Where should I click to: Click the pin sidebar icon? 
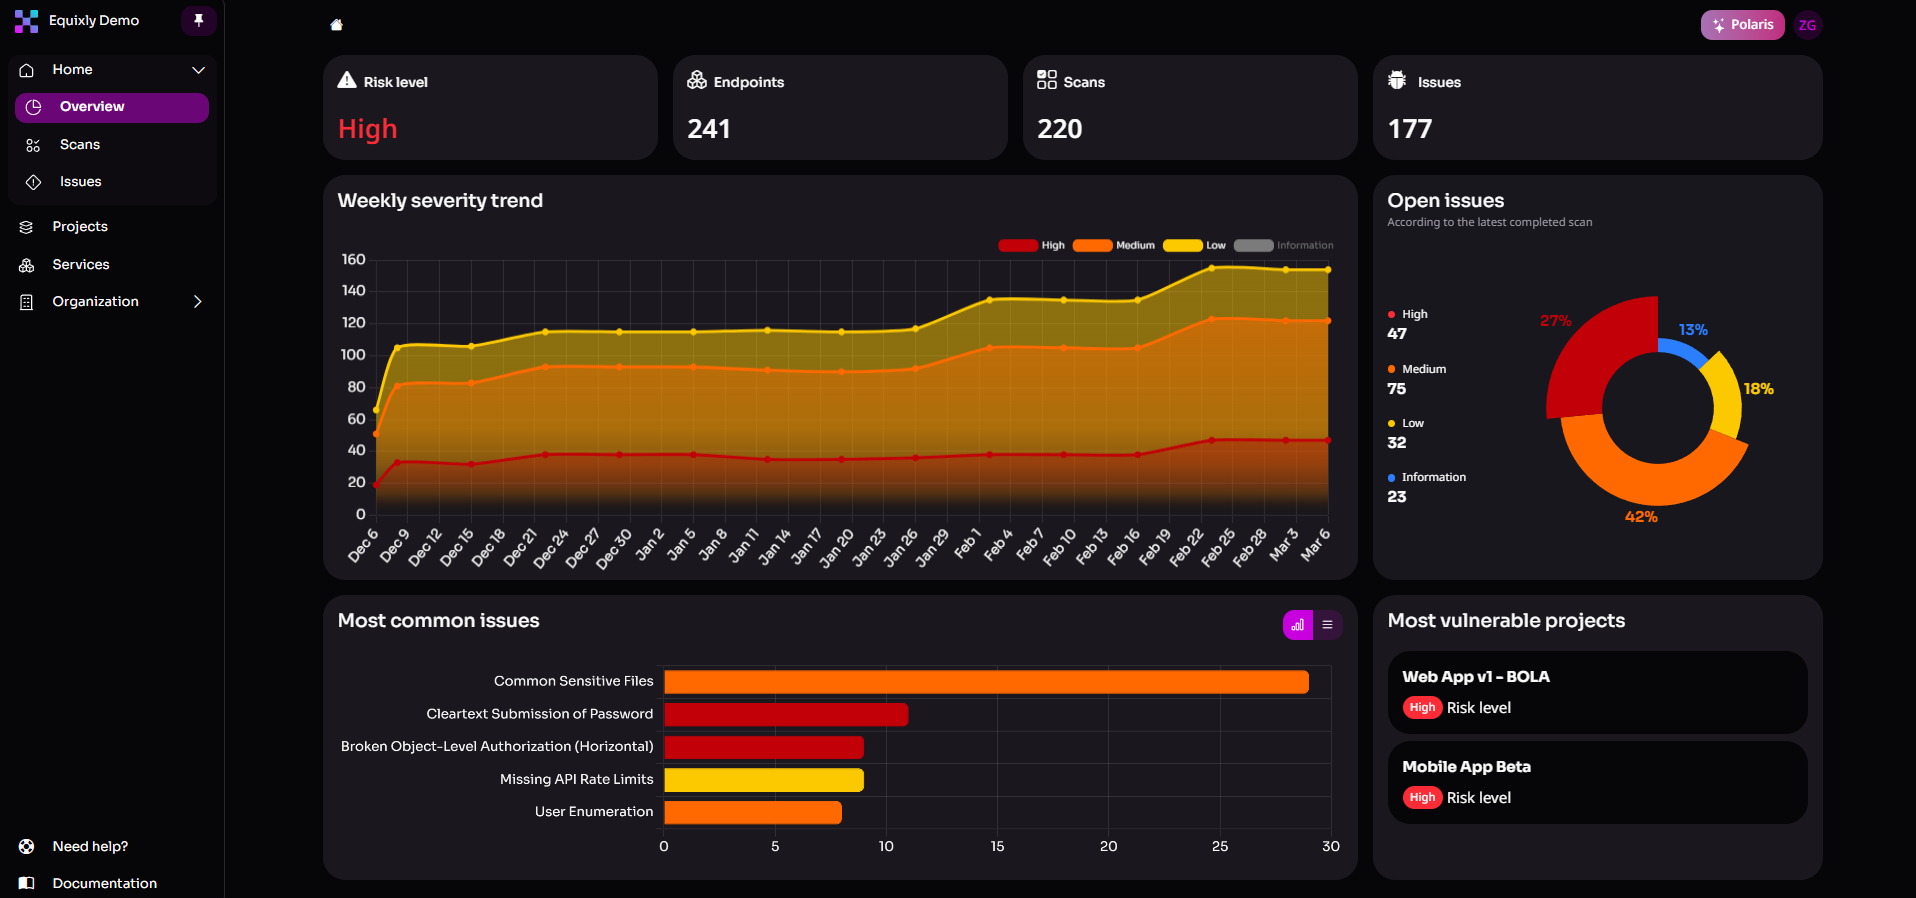pyautogui.click(x=198, y=20)
